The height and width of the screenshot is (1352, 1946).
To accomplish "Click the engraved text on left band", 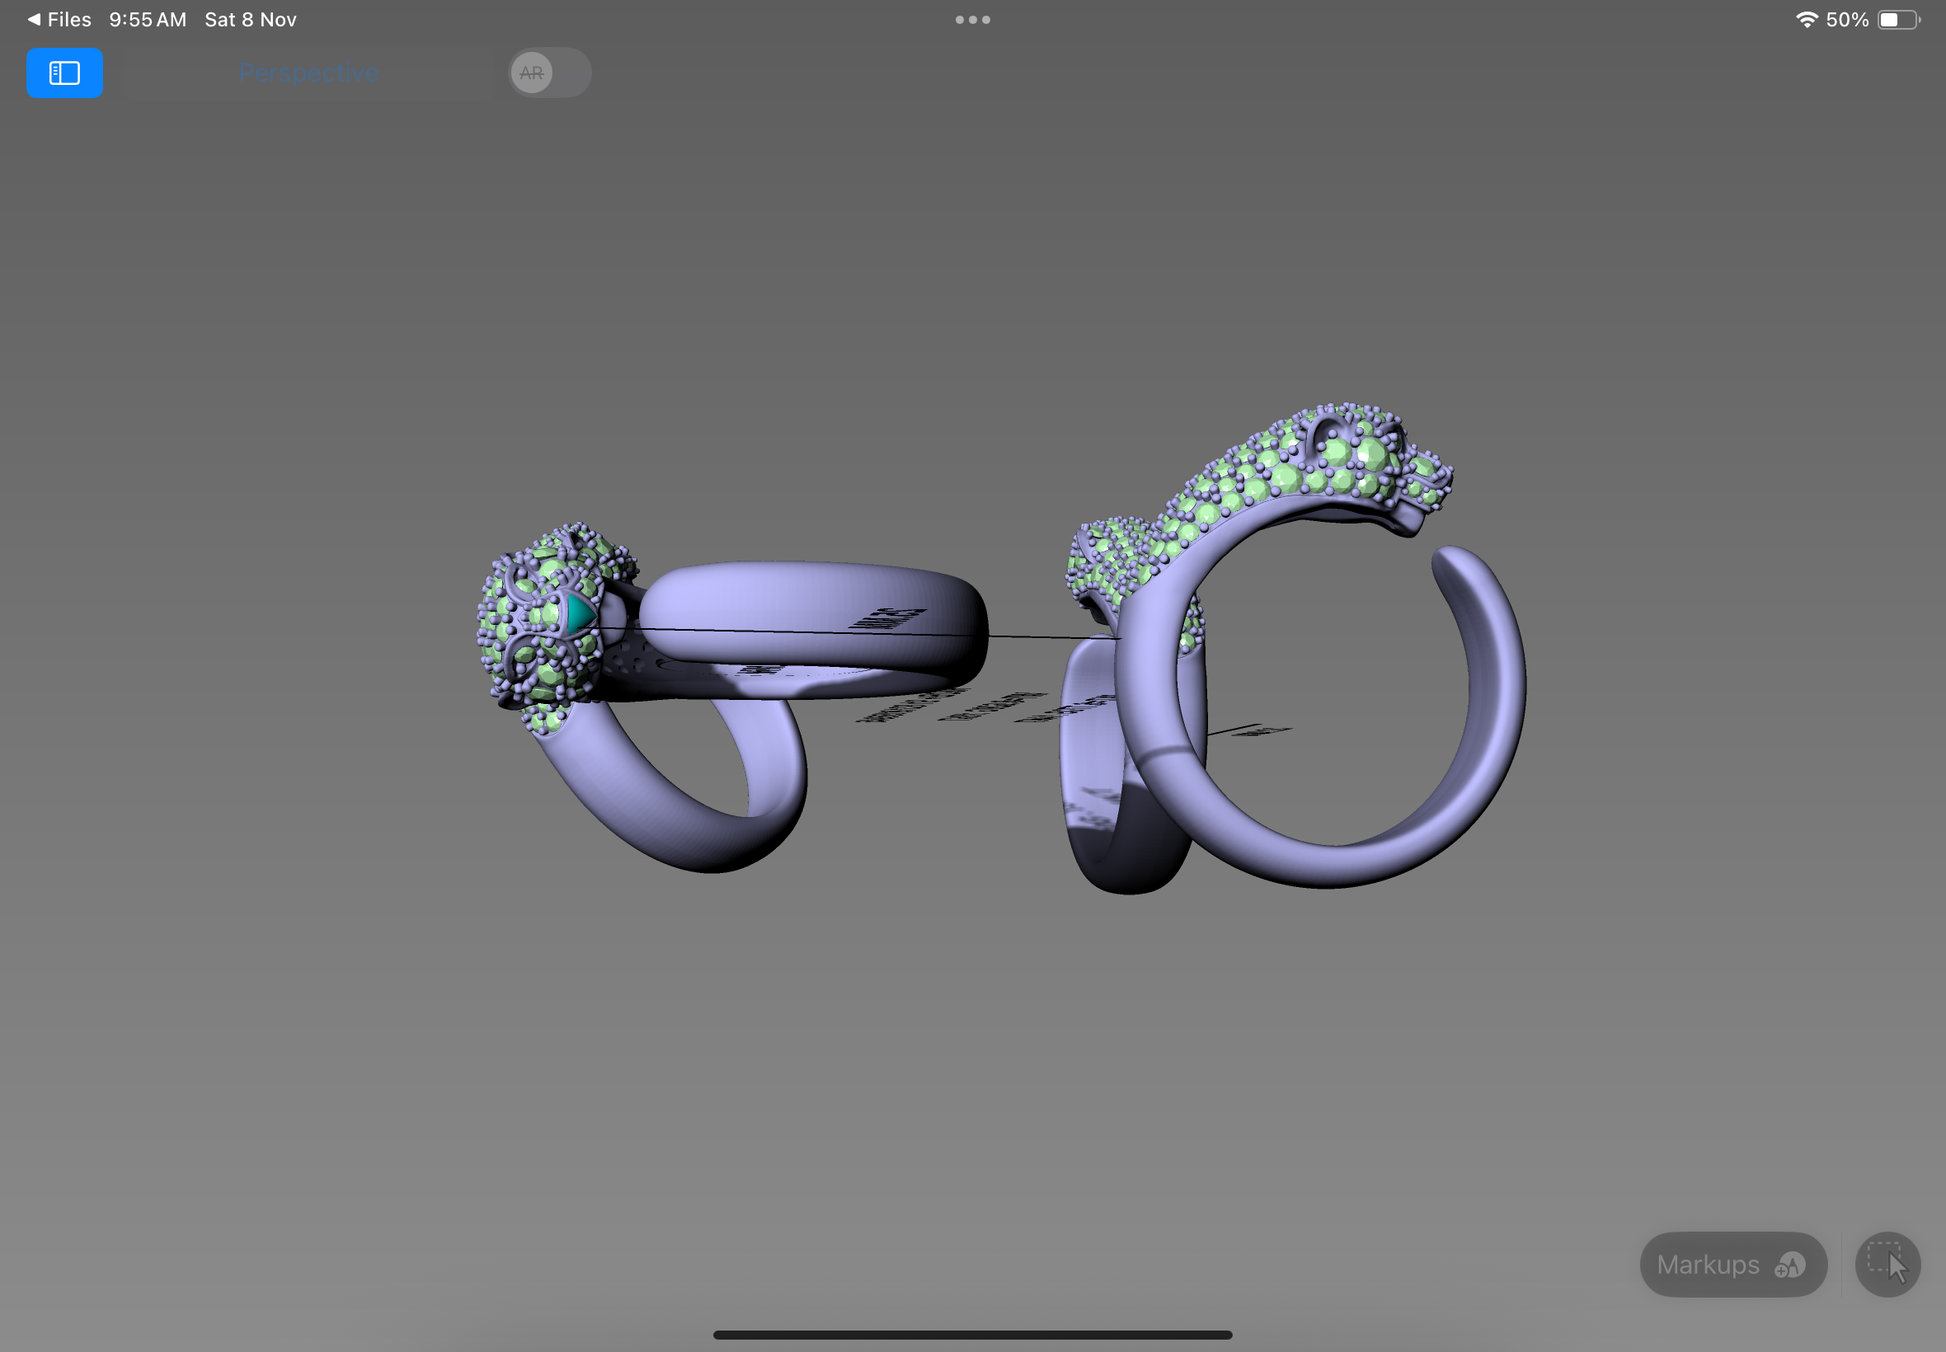I will point(889,619).
